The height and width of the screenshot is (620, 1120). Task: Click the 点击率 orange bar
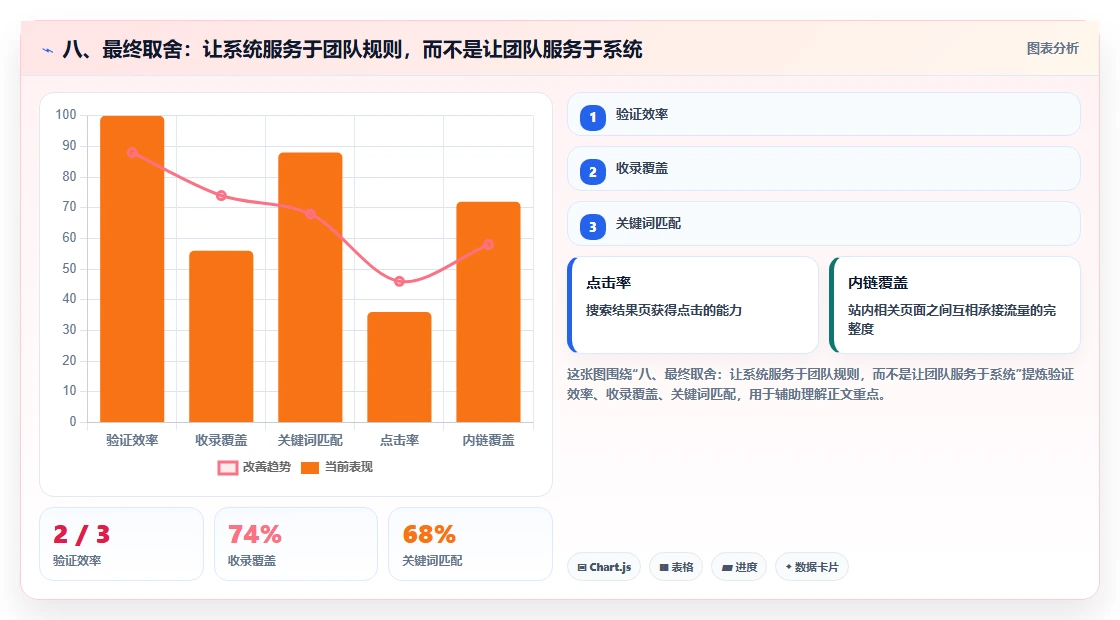tap(399, 366)
